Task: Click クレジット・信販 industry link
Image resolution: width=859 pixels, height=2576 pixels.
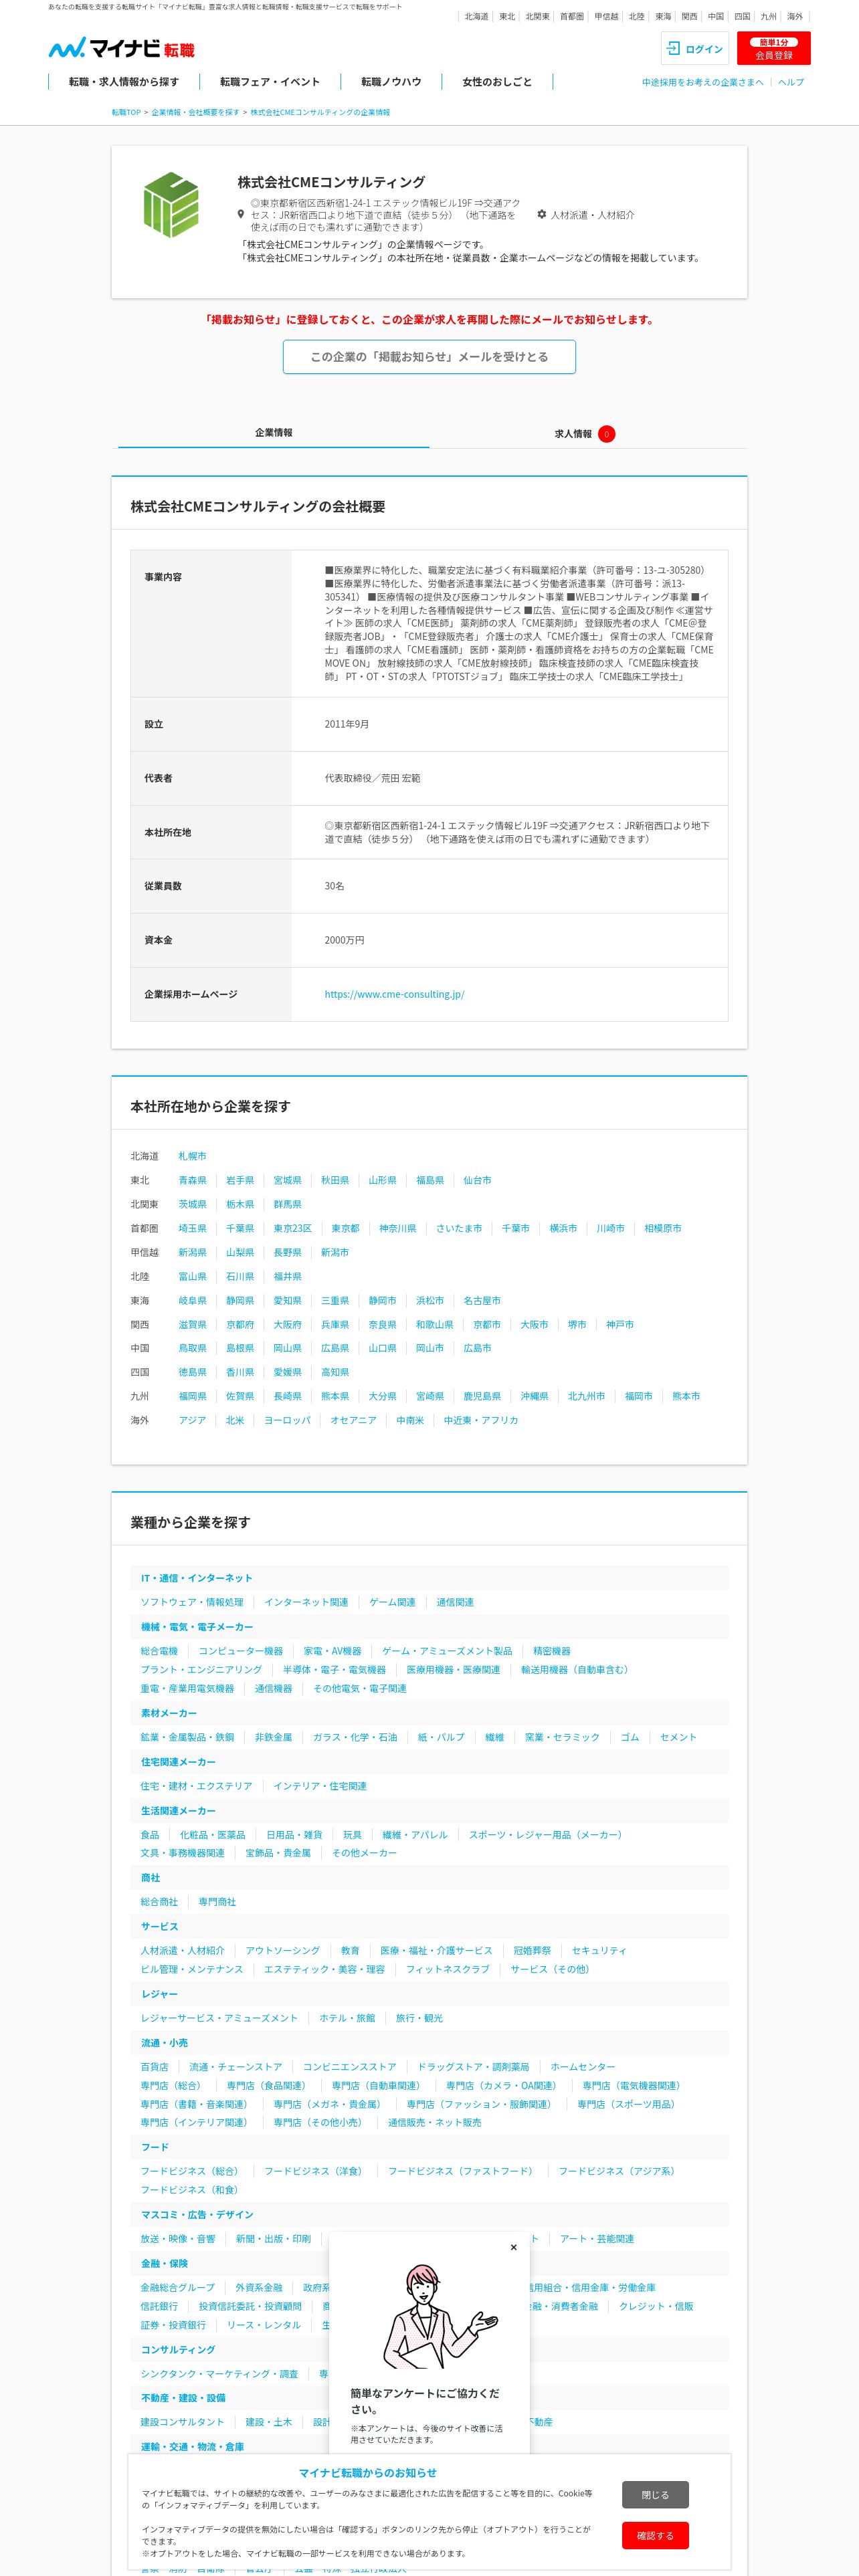Action: (656, 2306)
